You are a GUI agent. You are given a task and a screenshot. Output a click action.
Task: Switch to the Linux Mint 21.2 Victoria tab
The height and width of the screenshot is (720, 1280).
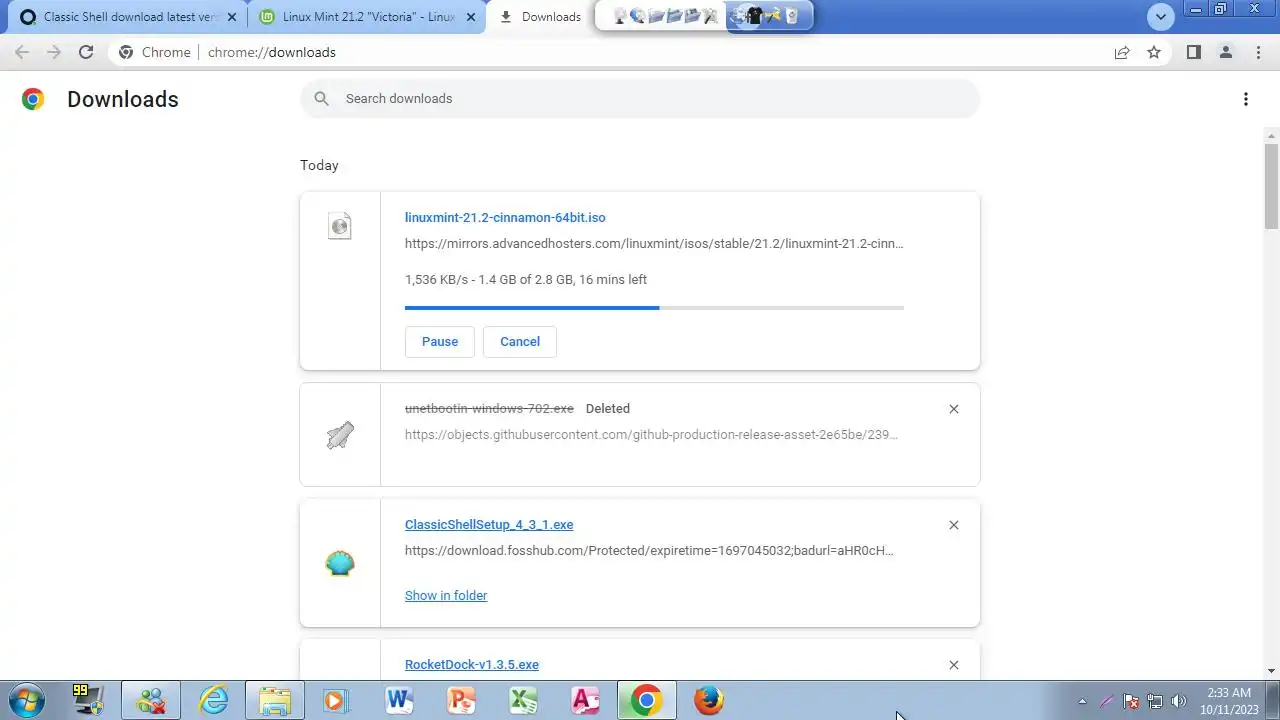[x=366, y=17]
